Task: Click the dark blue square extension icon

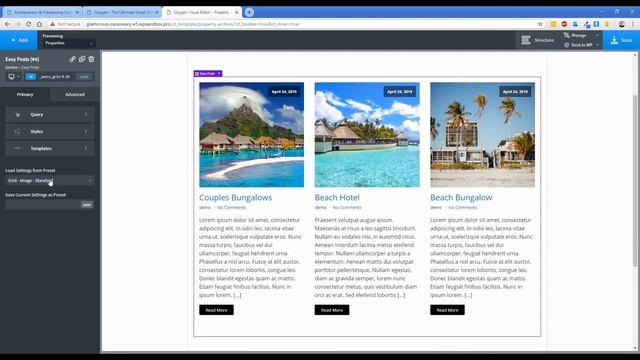Action: coord(596,24)
